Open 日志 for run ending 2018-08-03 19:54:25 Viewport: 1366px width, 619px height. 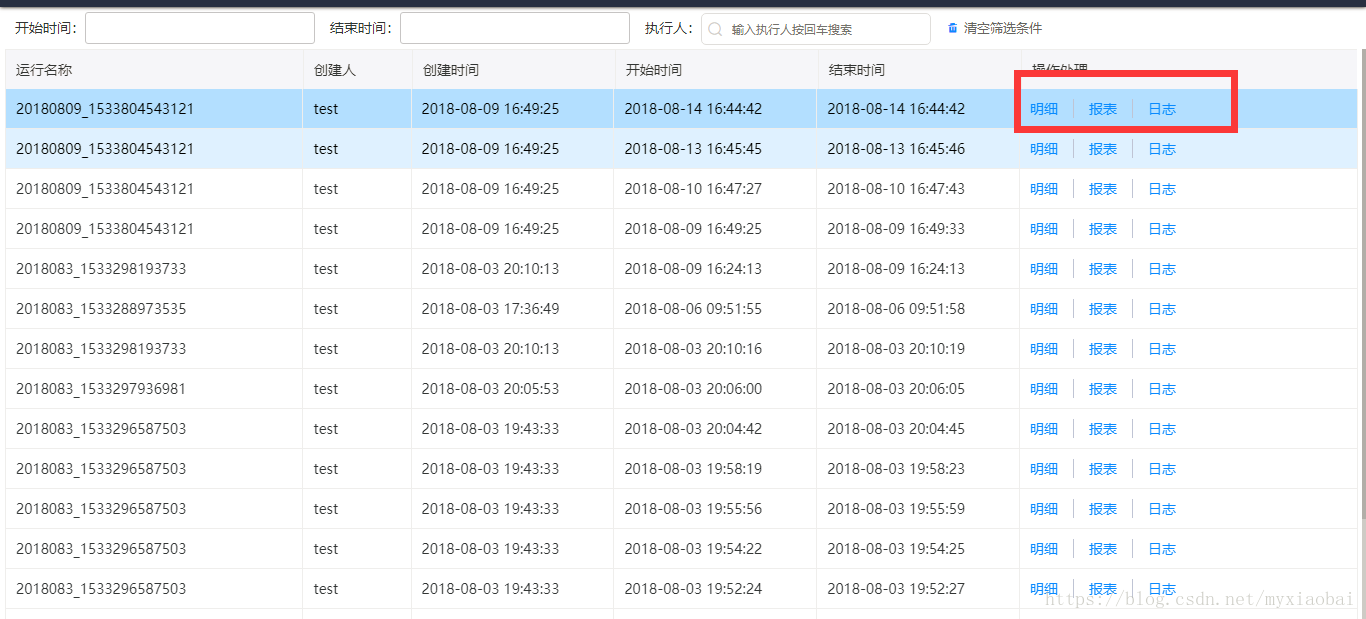click(1162, 549)
